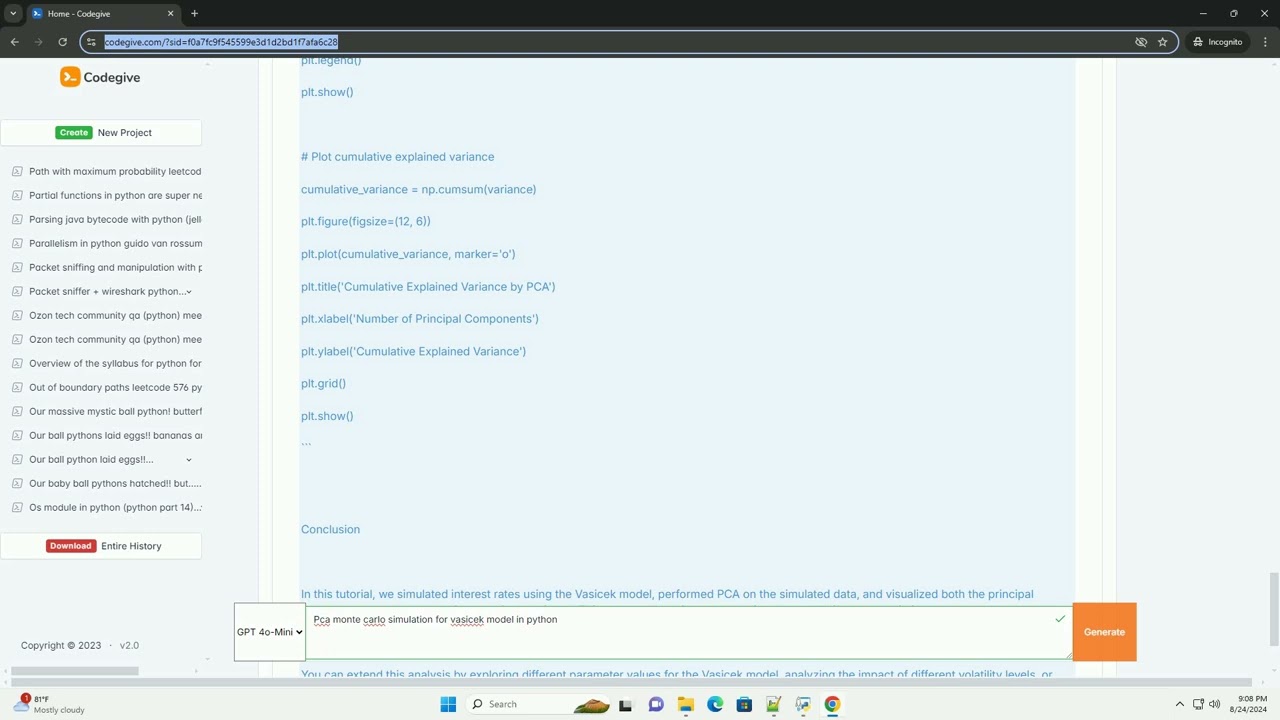Click the orange Generate button
1280x720 pixels.
point(1104,632)
